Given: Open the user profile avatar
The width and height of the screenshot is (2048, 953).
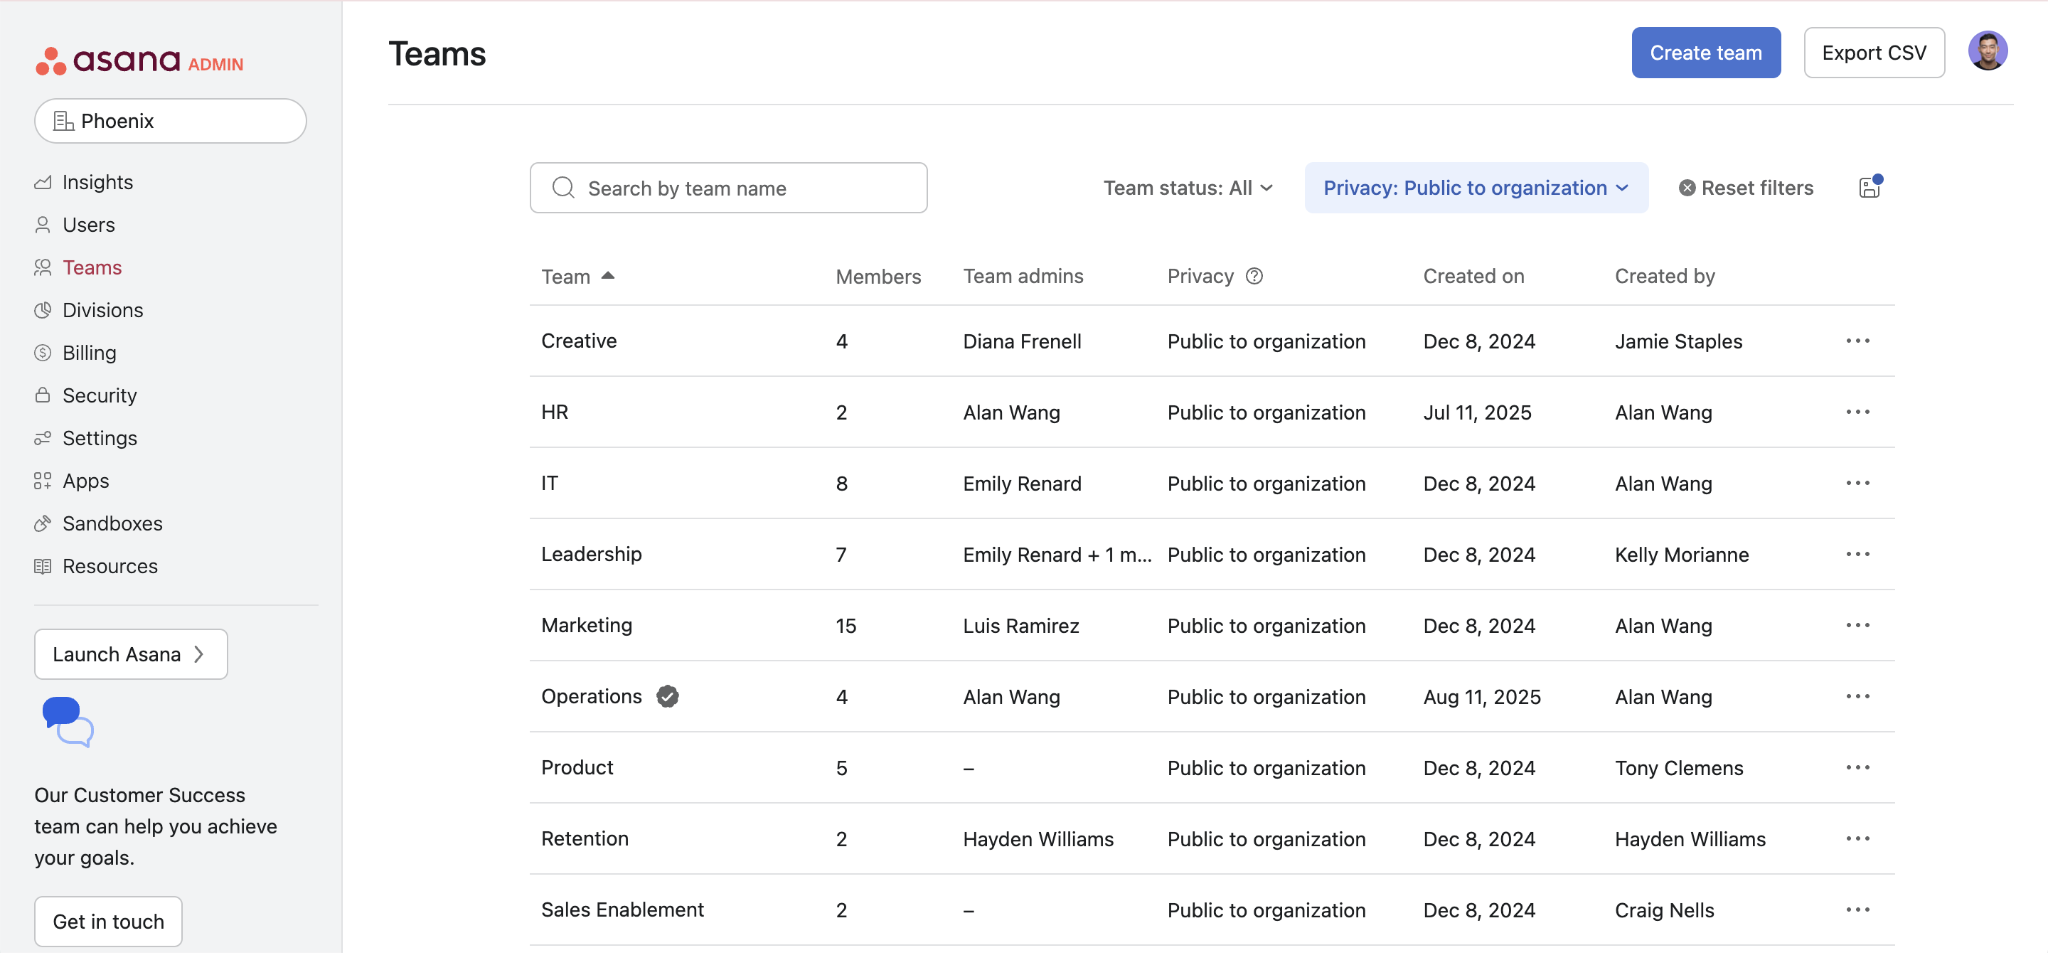Looking at the screenshot, I should pyautogui.click(x=1988, y=51).
